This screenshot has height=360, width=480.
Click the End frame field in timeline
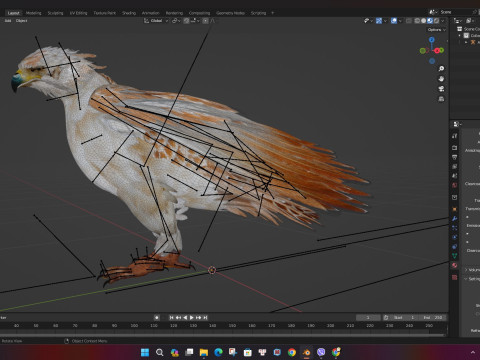433,318
